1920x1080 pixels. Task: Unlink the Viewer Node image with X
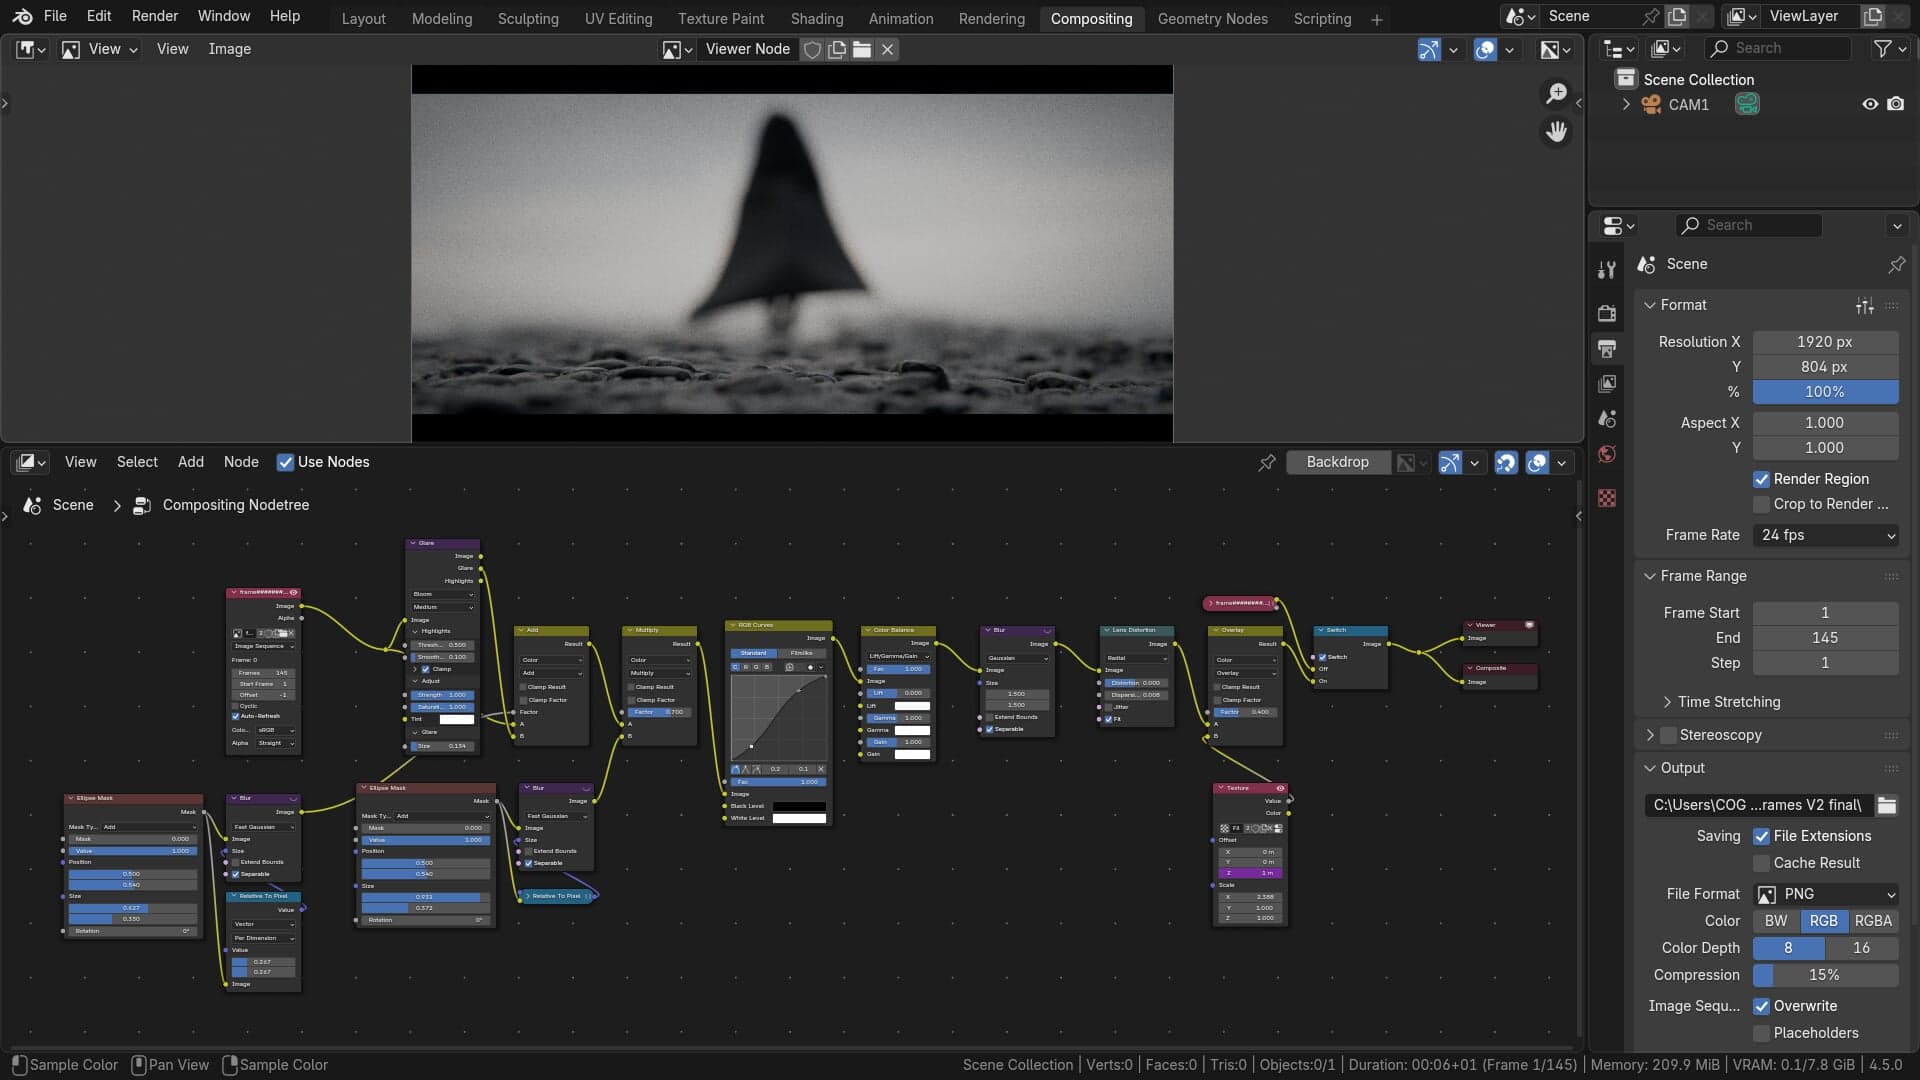[887, 49]
